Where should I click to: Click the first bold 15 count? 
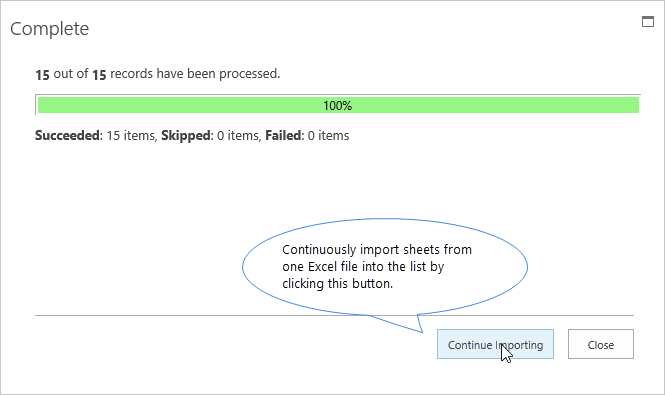tap(42, 75)
